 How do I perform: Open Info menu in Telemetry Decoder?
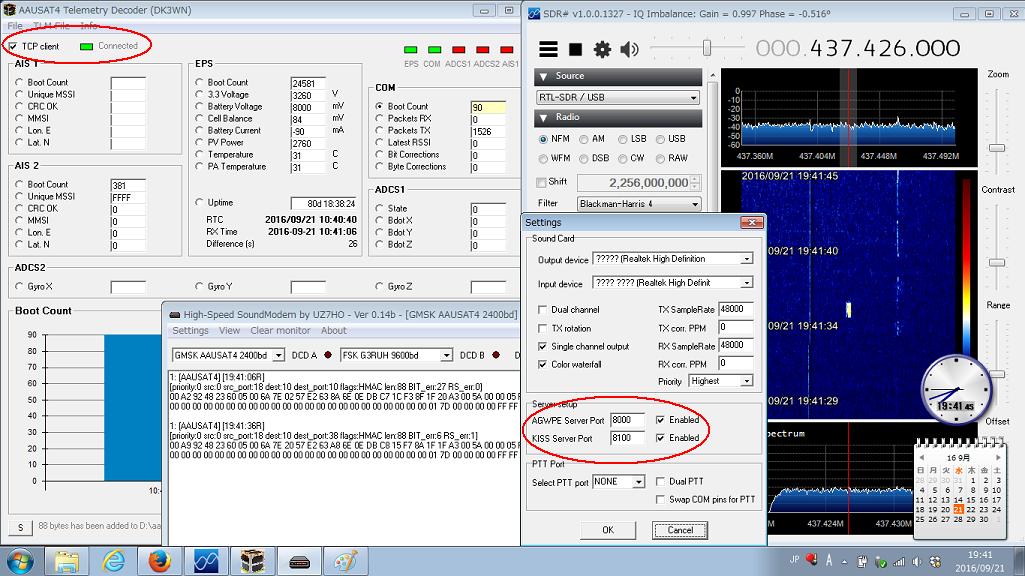coord(89,26)
